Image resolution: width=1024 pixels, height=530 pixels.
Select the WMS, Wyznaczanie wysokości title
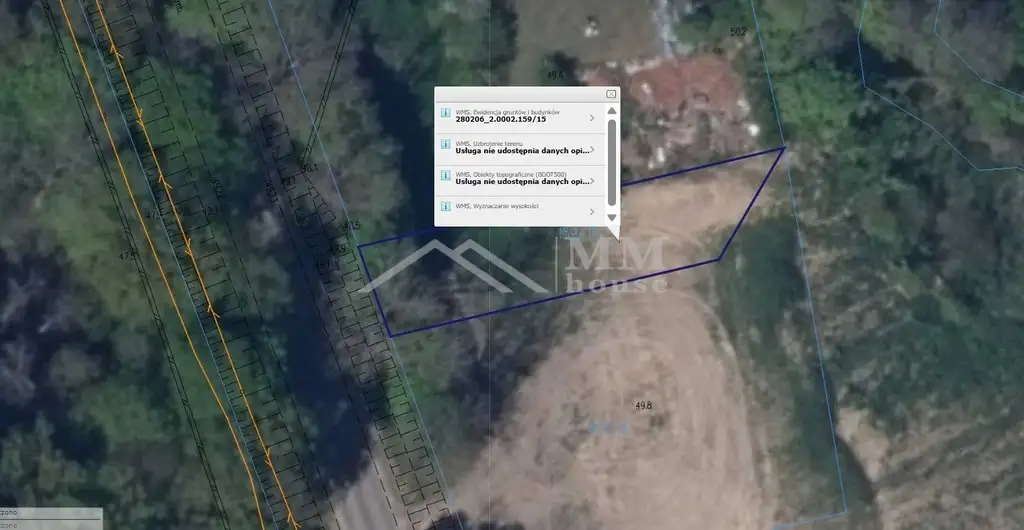(x=497, y=206)
